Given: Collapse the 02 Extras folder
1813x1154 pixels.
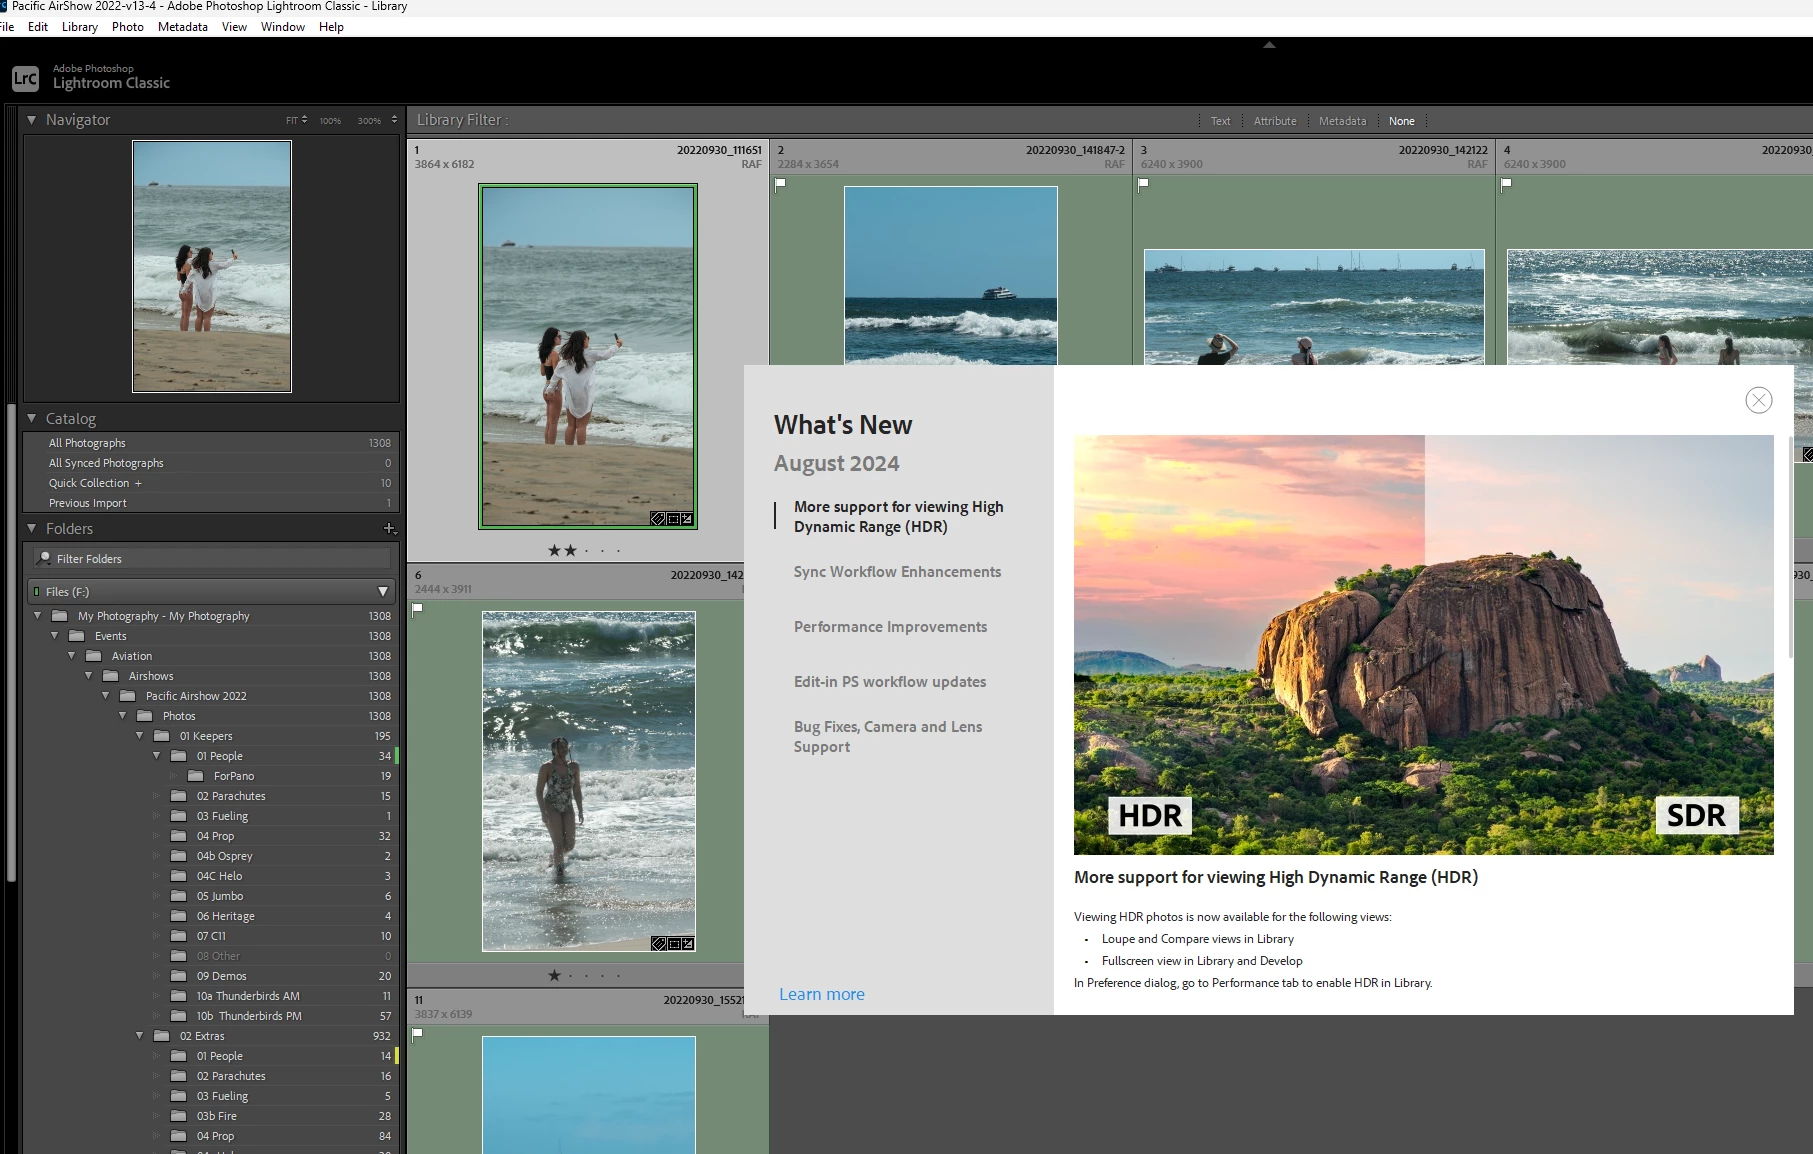Looking at the screenshot, I should (140, 1036).
